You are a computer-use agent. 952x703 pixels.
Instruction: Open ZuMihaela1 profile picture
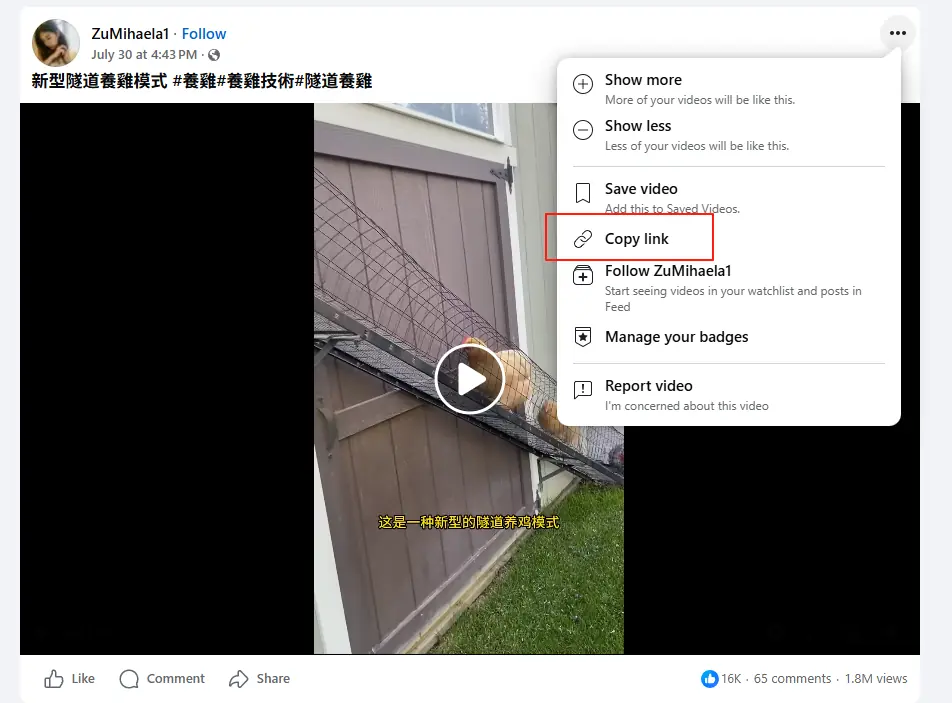click(x=56, y=43)
